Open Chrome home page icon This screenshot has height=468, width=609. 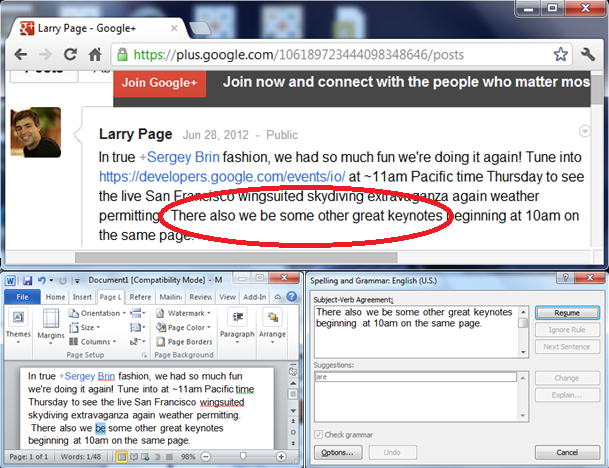[95, 54]
